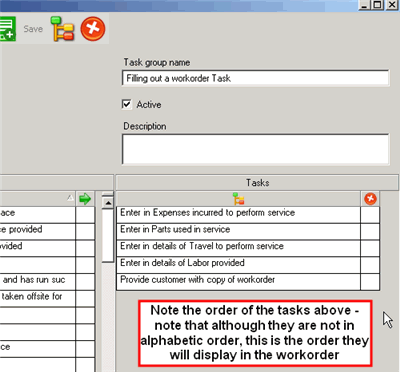This screenshot has width=400, height=372.
Task: Click the hierarchy icon in Tasks column header
Action: [x=239, y=199]
